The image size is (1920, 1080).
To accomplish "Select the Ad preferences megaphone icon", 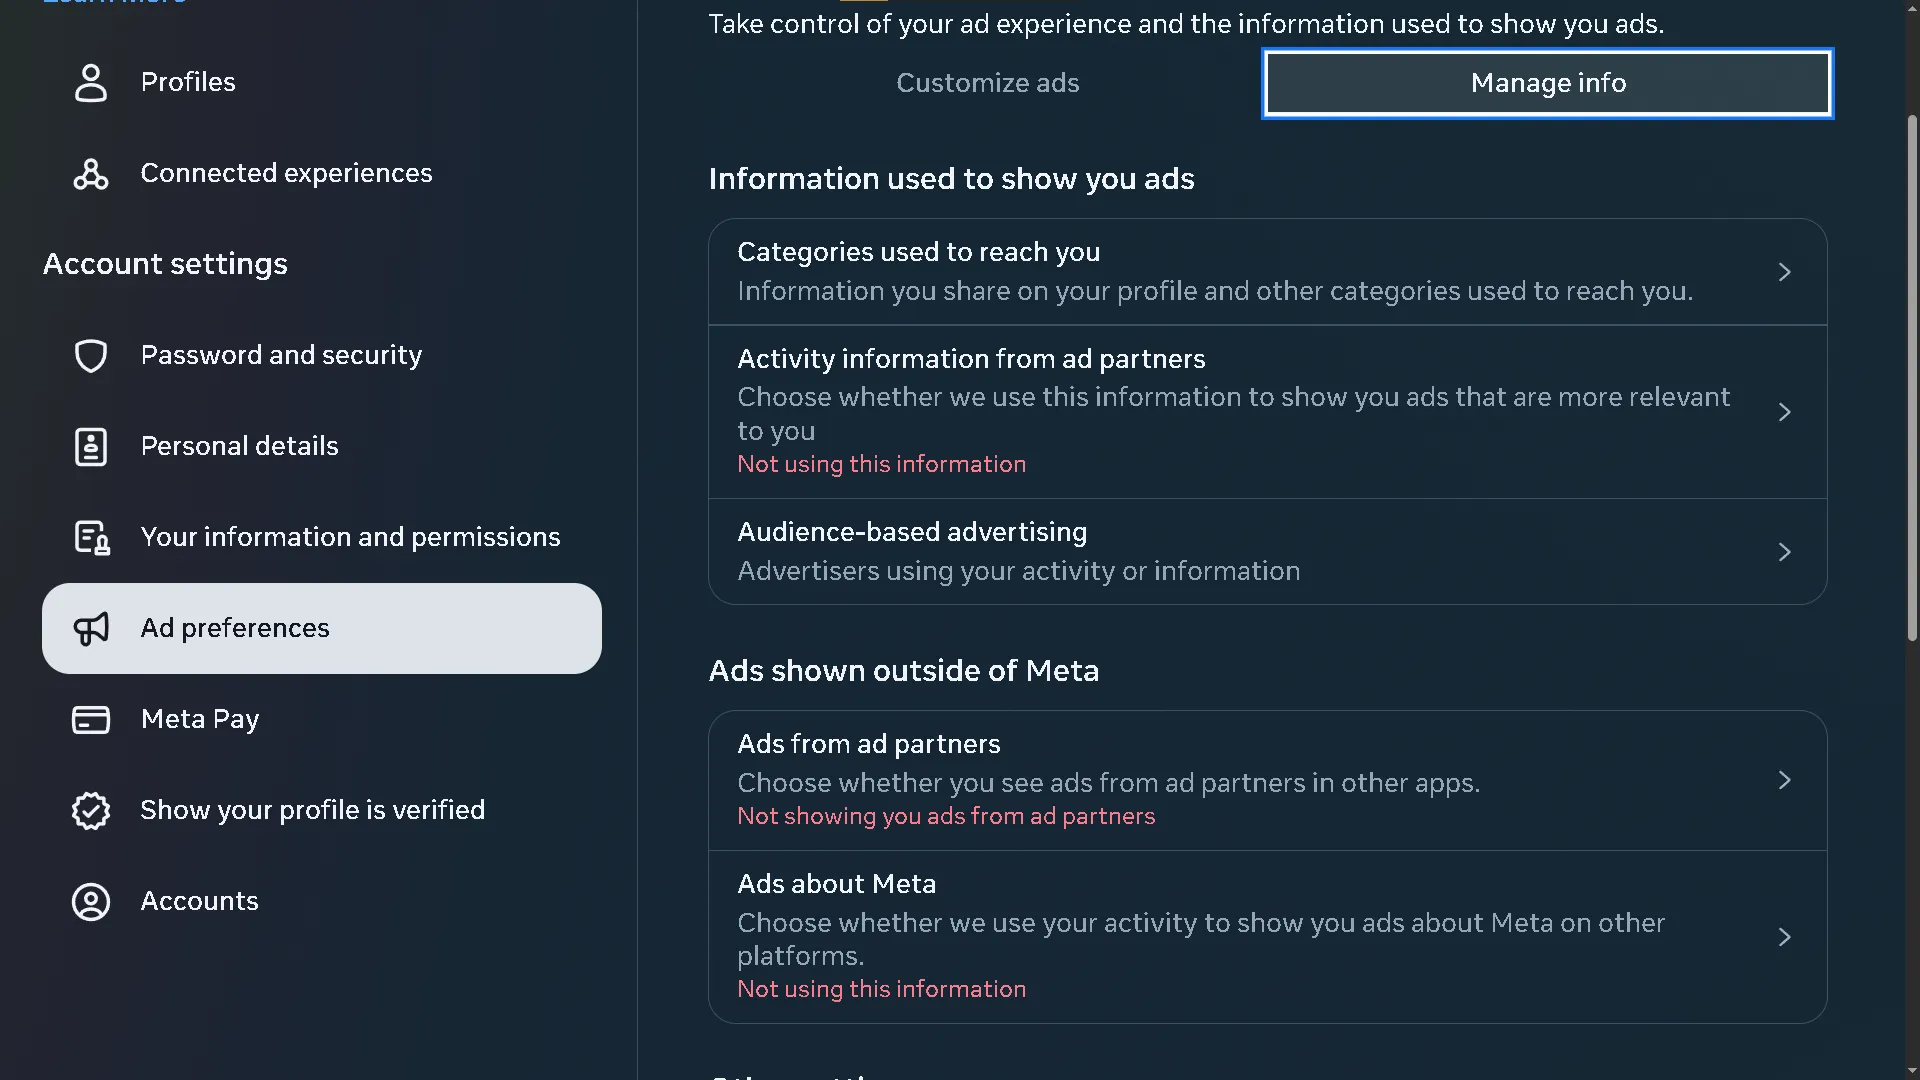I will 91,629.
